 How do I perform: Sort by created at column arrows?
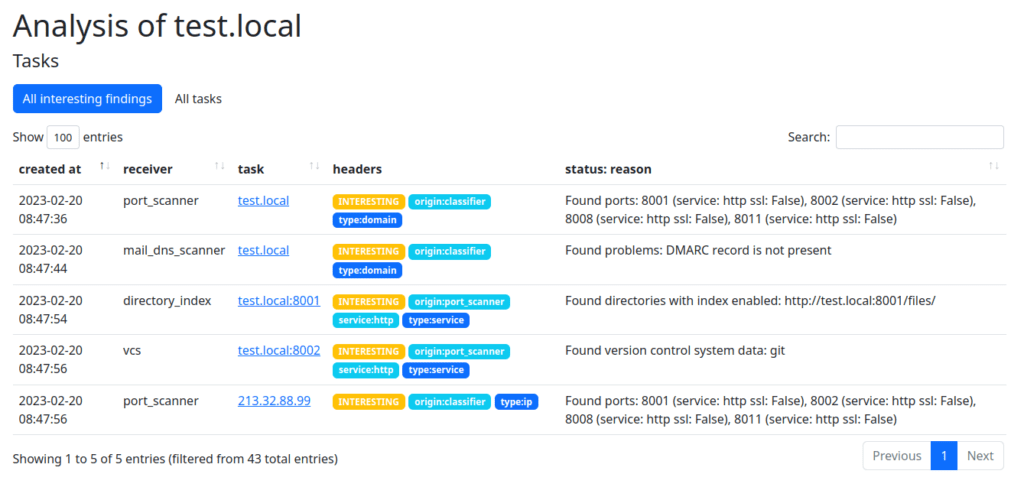(x=104, y=168)
